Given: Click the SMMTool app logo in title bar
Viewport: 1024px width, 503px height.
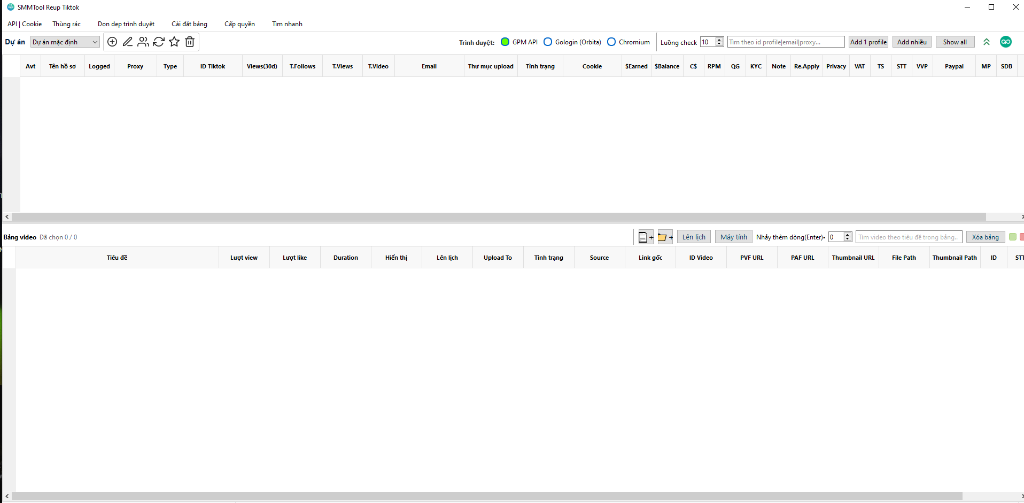Looking at the screenshot, I should point(10,7).
